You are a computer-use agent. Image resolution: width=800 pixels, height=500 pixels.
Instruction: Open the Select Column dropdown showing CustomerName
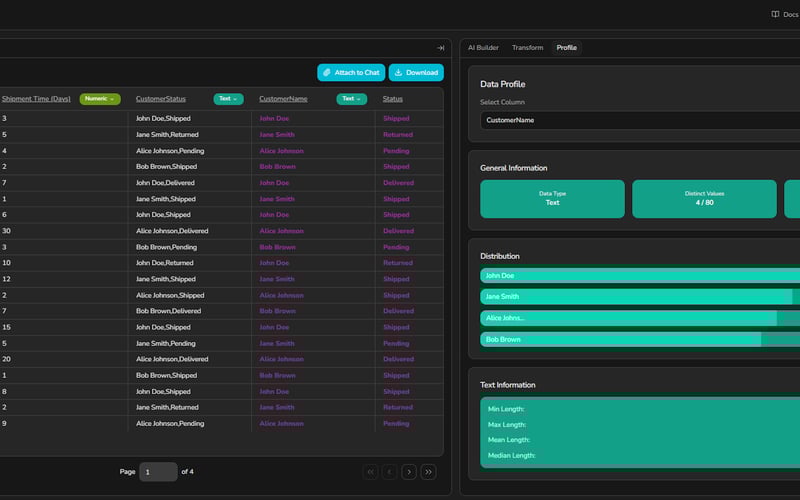(640, 120)
